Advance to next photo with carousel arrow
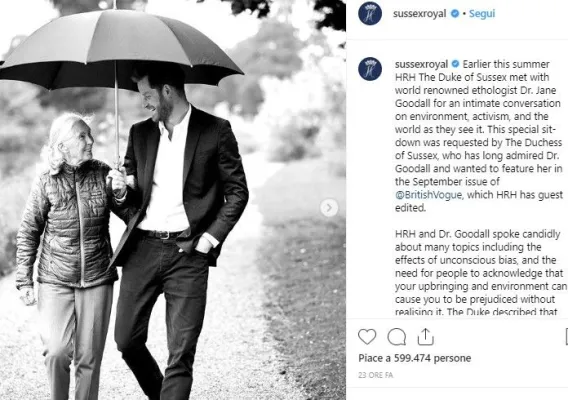The height and width of the screenshot is (400, 568). pyautogui.click(x=329, y=208)
